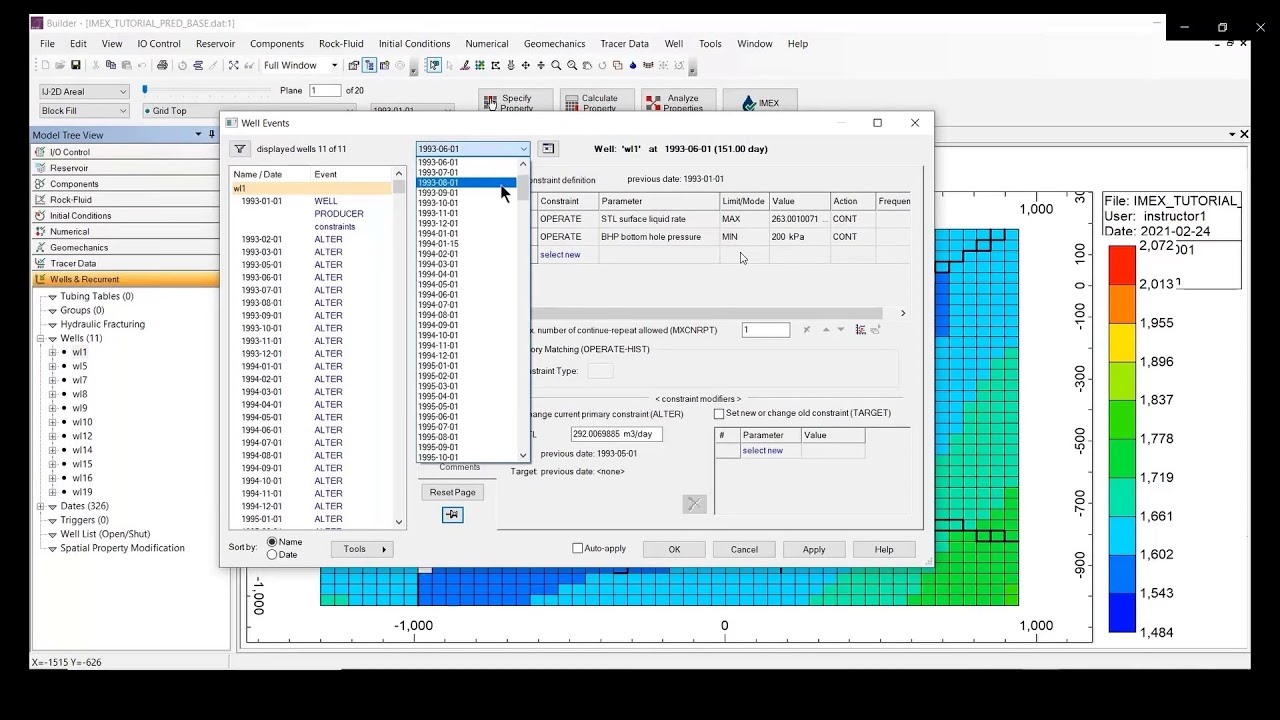
Task: Click the green grid edit icon
Action: 480,66
